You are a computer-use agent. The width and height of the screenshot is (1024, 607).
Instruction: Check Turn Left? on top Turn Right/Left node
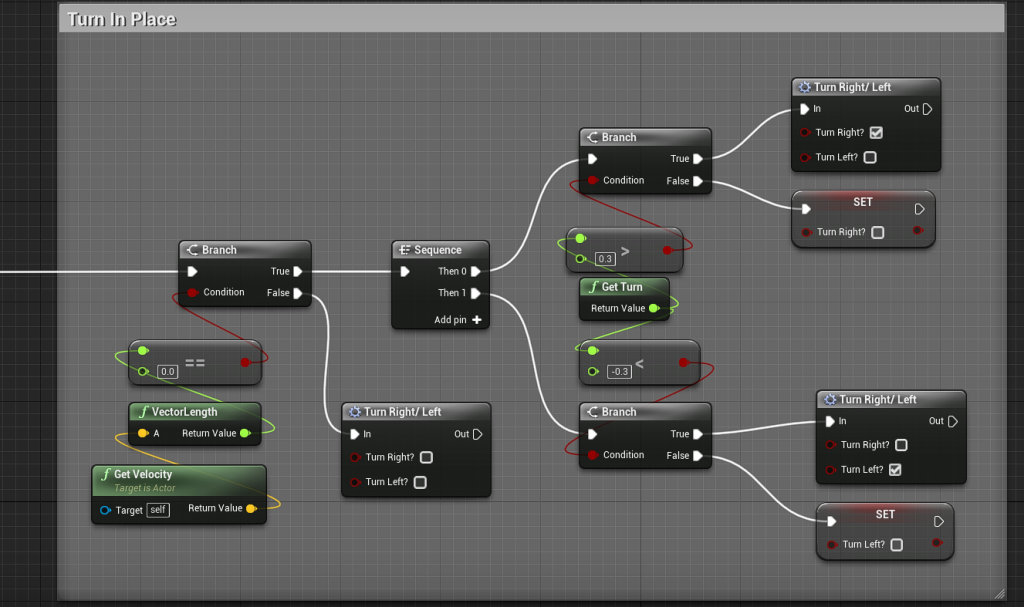[870, 157]
